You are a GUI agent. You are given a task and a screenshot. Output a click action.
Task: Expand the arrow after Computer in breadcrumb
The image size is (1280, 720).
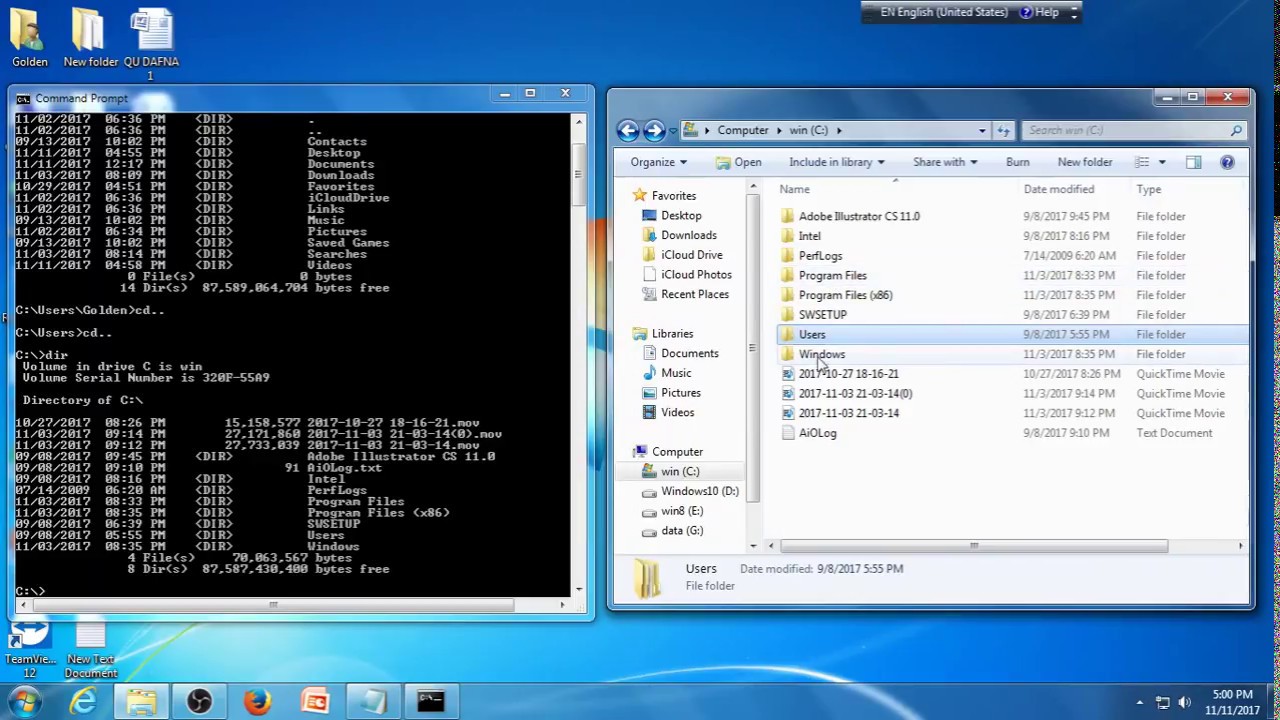(779, 130)
